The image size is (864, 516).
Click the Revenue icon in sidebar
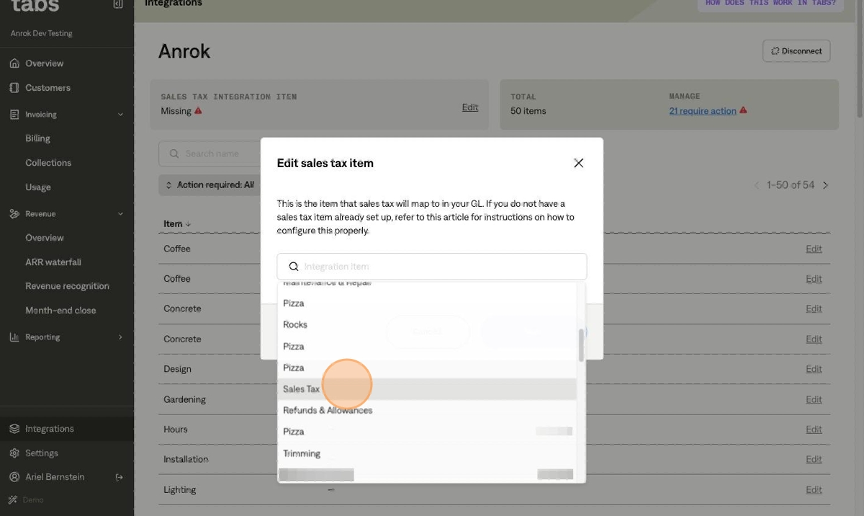click(14, 214)
